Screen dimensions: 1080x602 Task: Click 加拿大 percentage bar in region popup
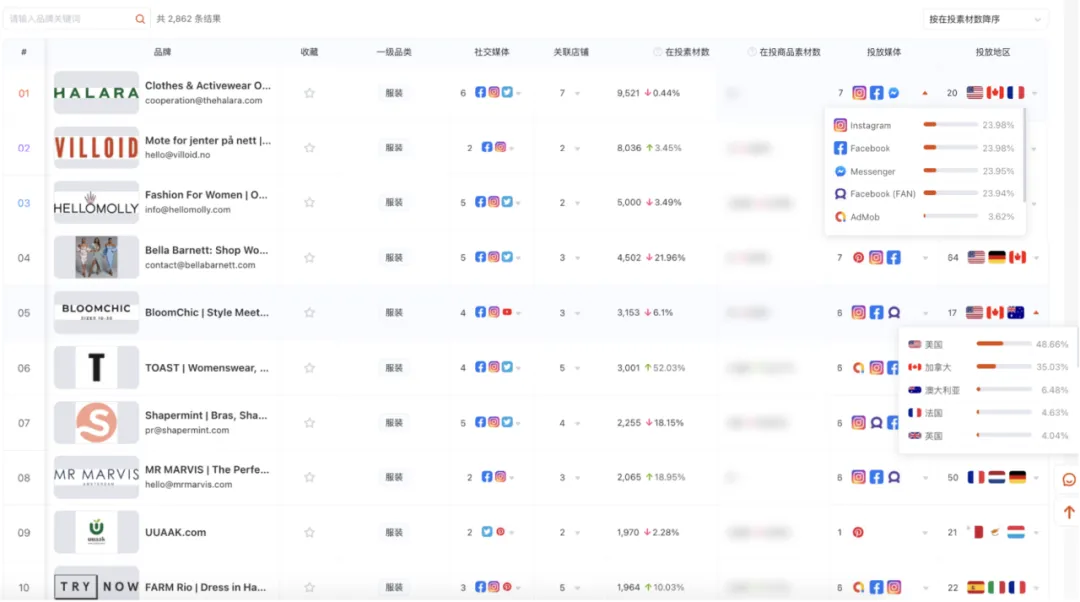[x=1004, y=366]
